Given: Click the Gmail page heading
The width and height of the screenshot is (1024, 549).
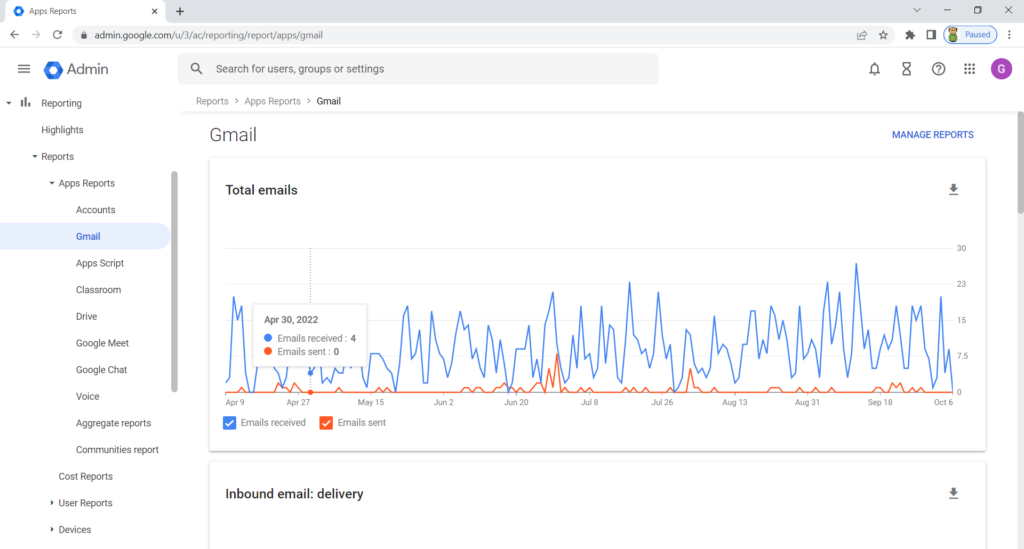Looking at the screenshot, I should [x=233, y=134].
